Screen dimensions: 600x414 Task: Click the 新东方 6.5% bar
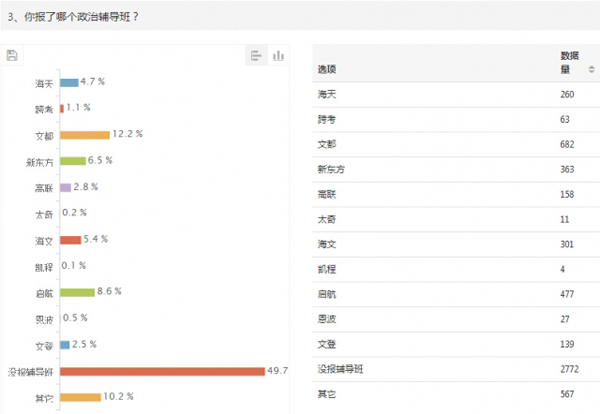73,160
